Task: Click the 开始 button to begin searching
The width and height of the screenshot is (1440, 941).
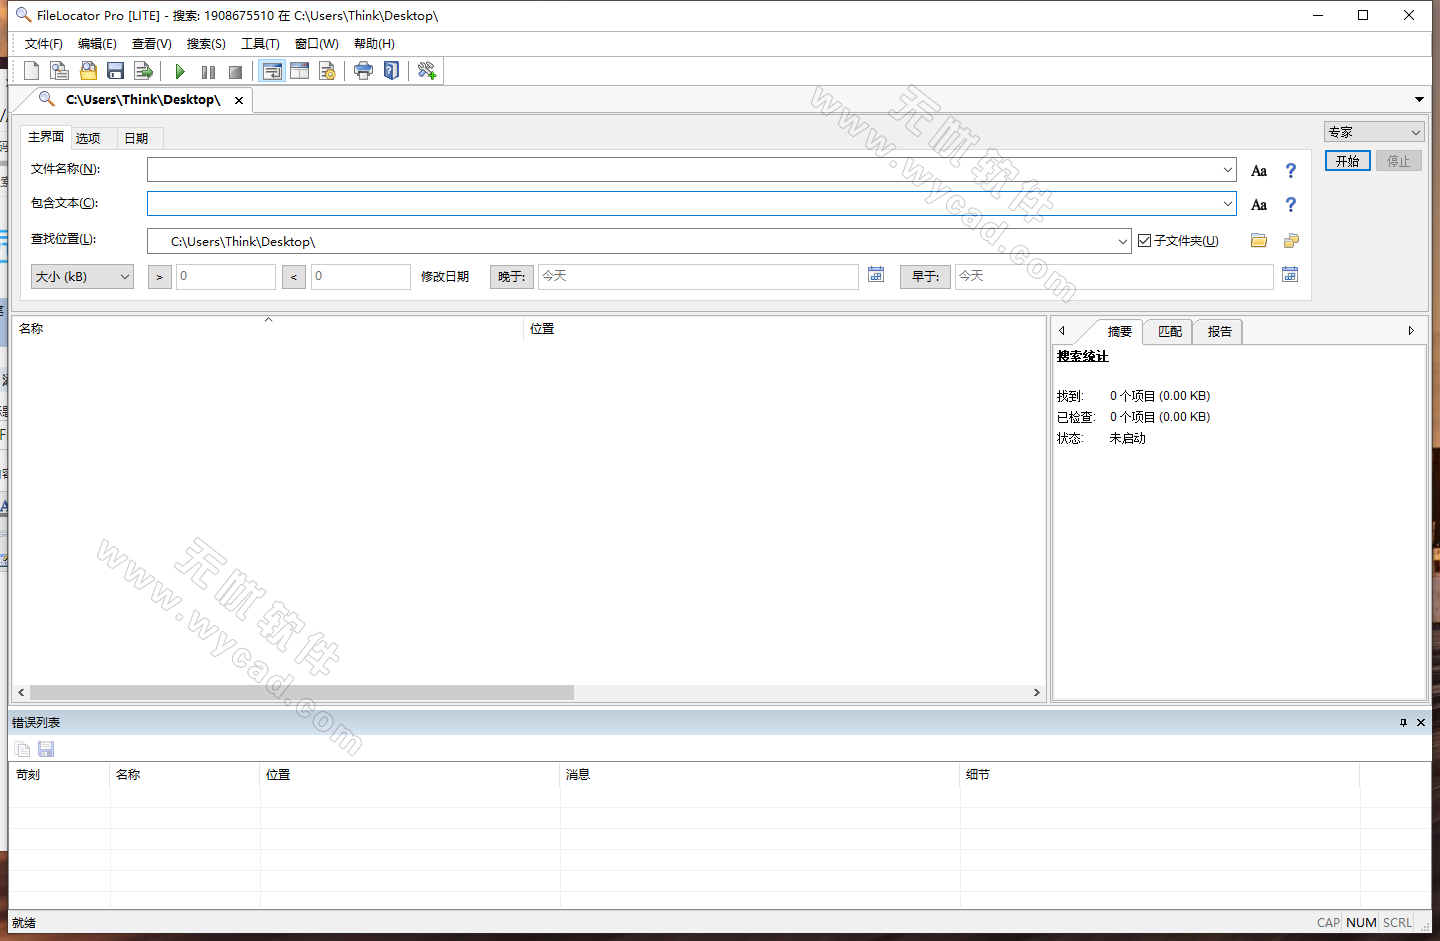Action: click(x=1347, y=160)
